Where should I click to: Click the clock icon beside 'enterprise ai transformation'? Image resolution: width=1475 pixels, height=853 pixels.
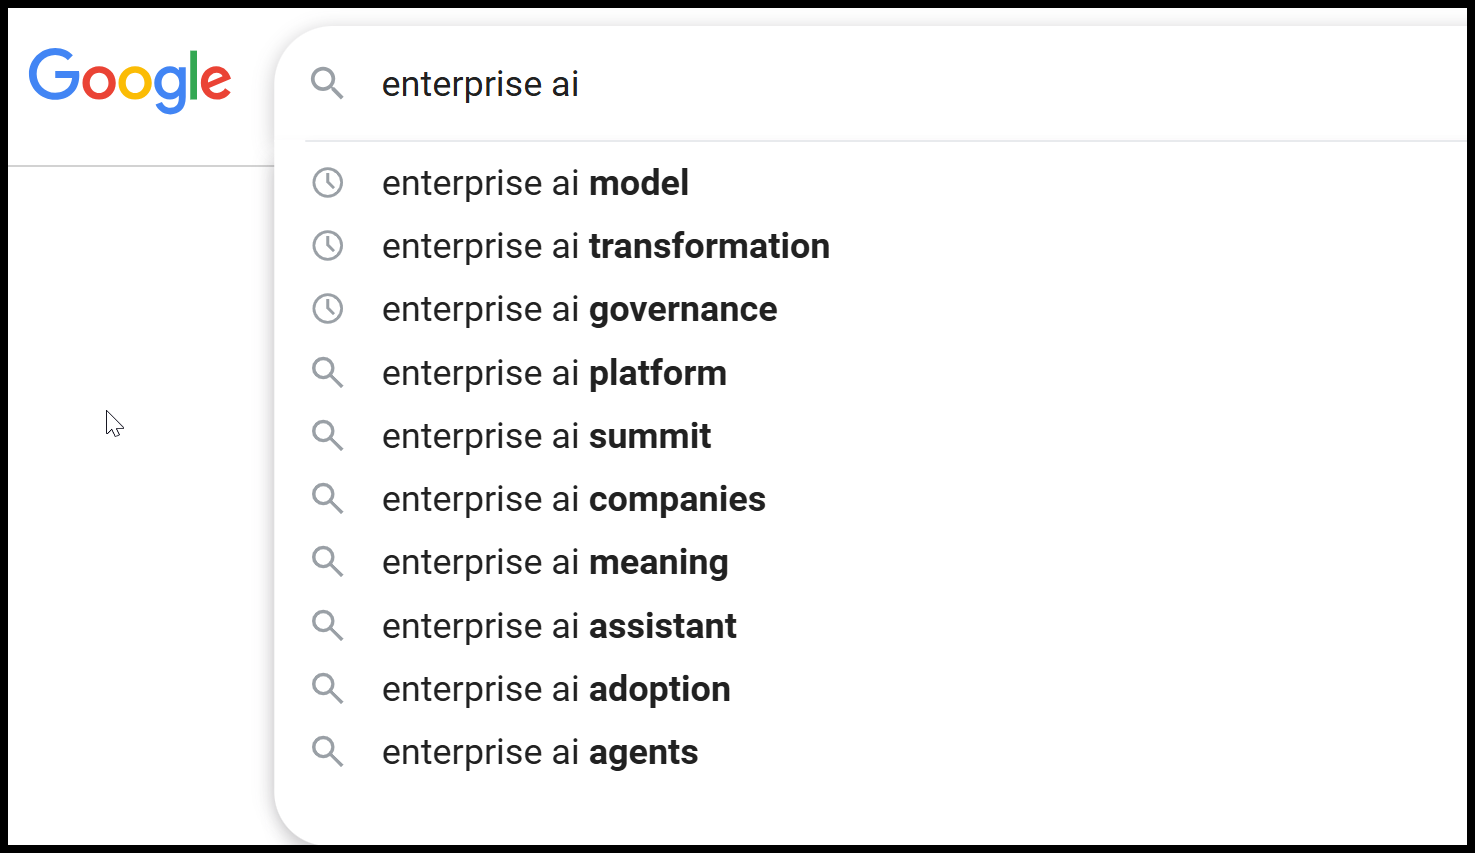pyautogui.click(x=328, y=246)
